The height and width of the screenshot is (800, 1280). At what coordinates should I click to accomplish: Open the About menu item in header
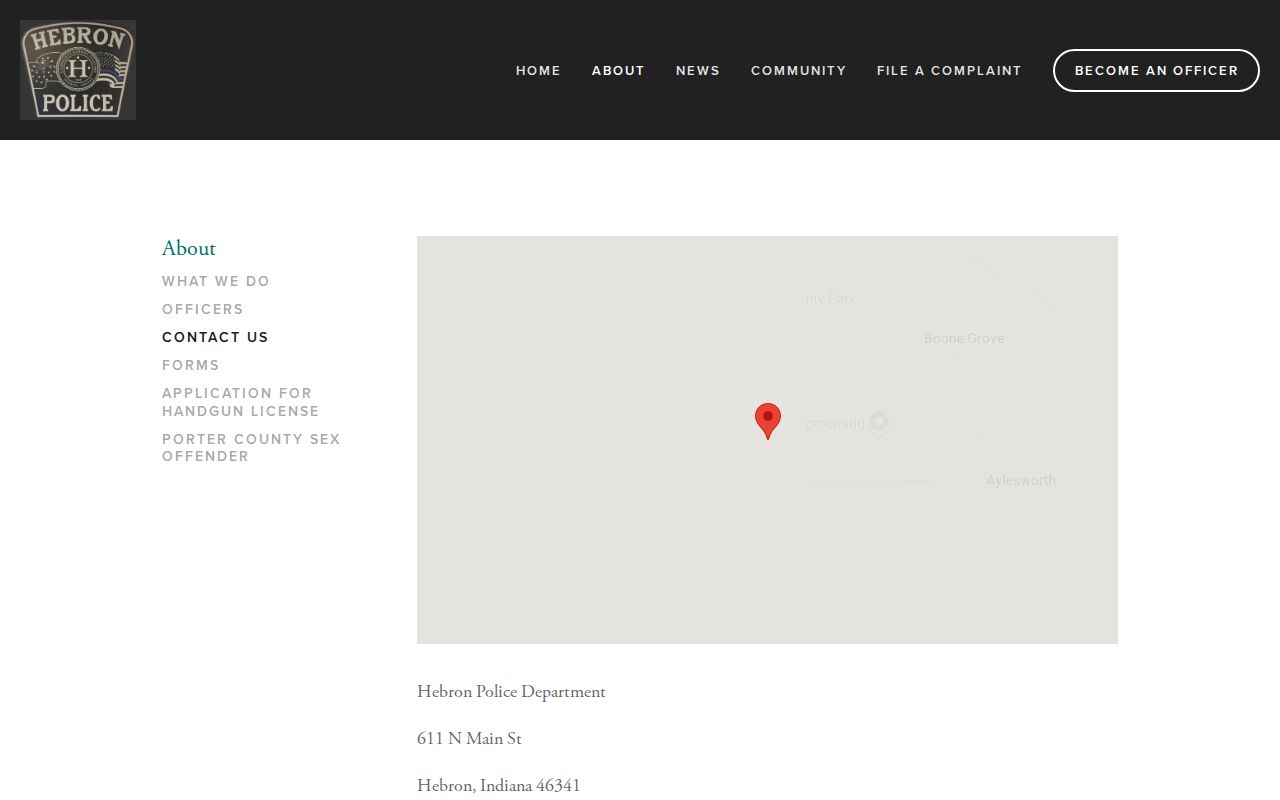pos(618,71)
